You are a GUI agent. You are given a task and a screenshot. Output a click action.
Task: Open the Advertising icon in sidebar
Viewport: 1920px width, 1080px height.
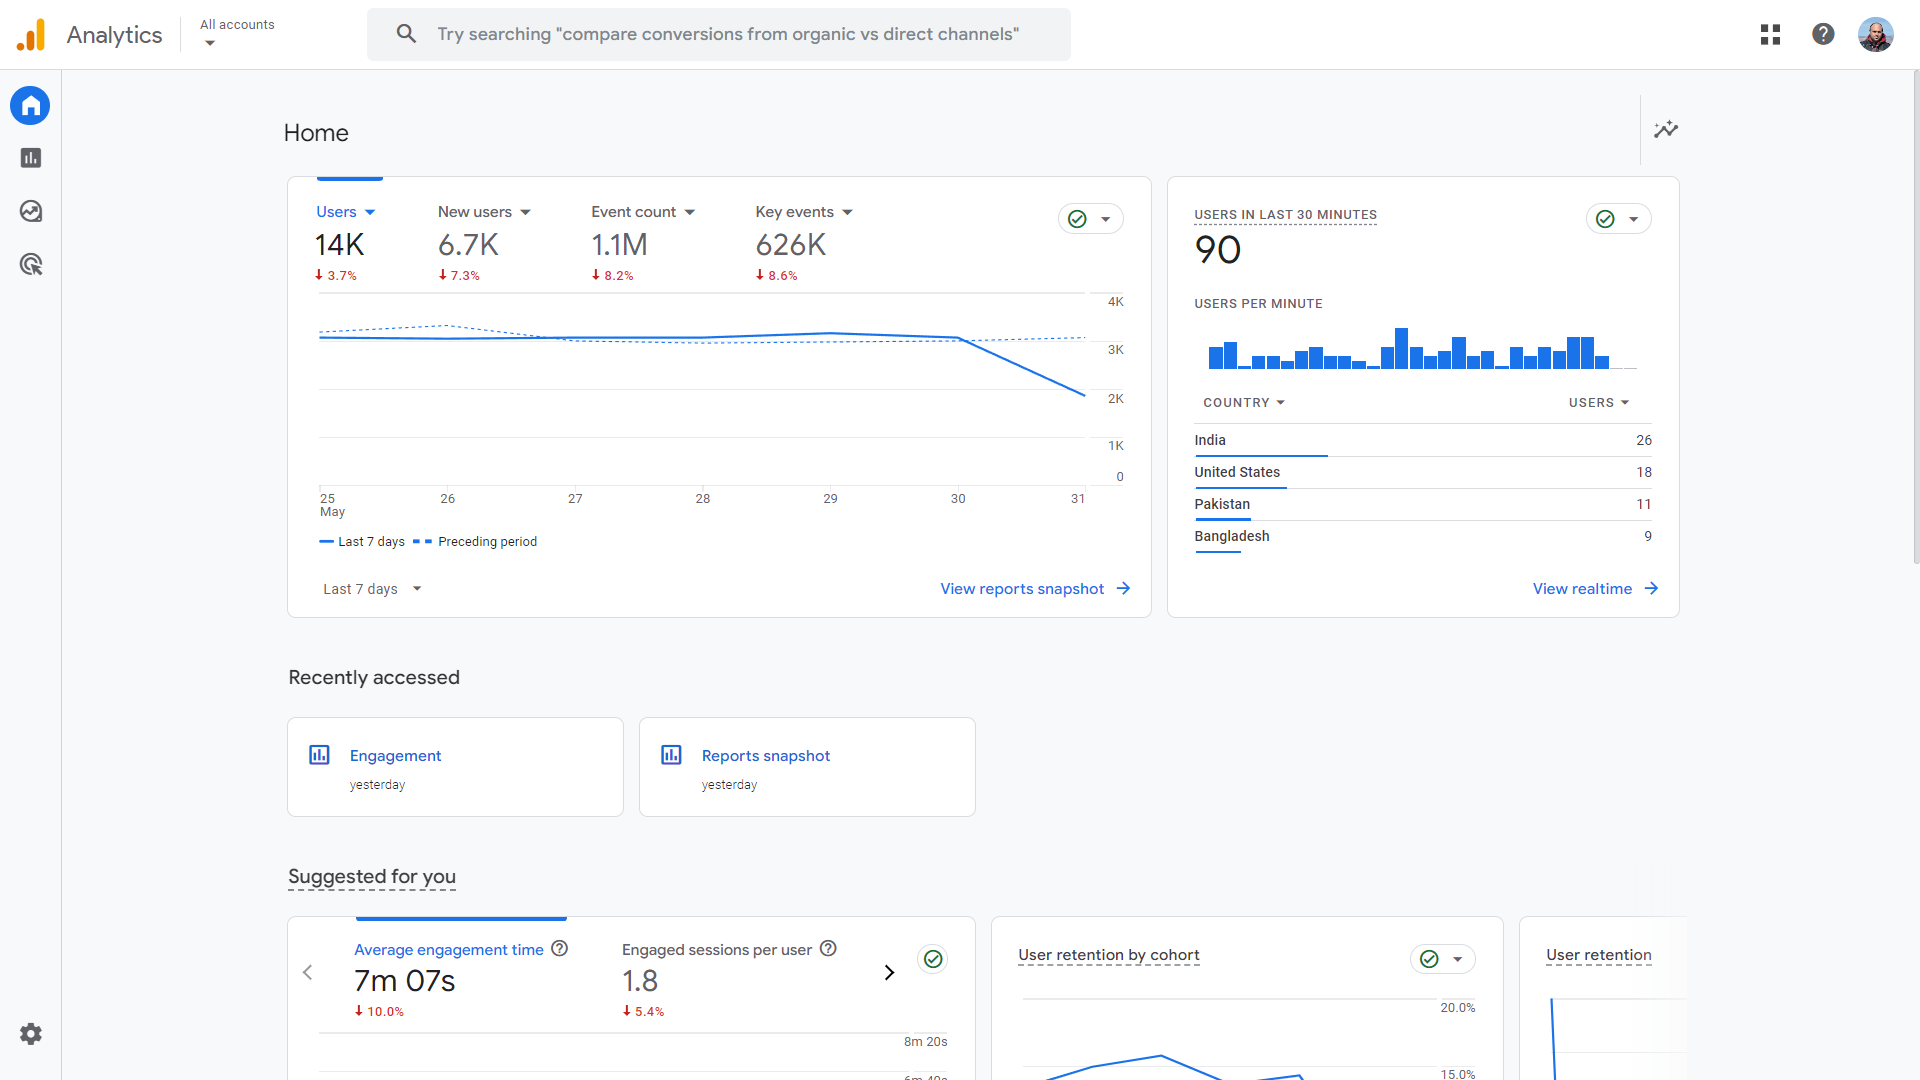31,264
